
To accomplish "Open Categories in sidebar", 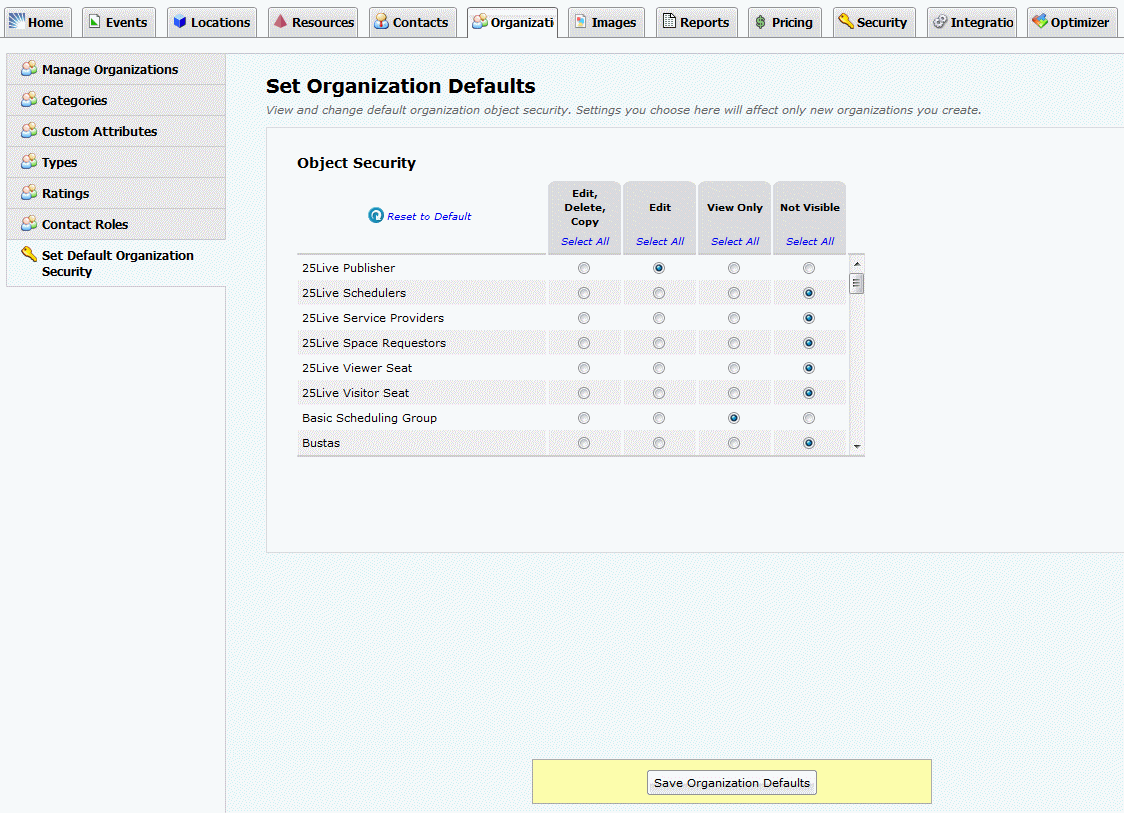I will point(116,100).
